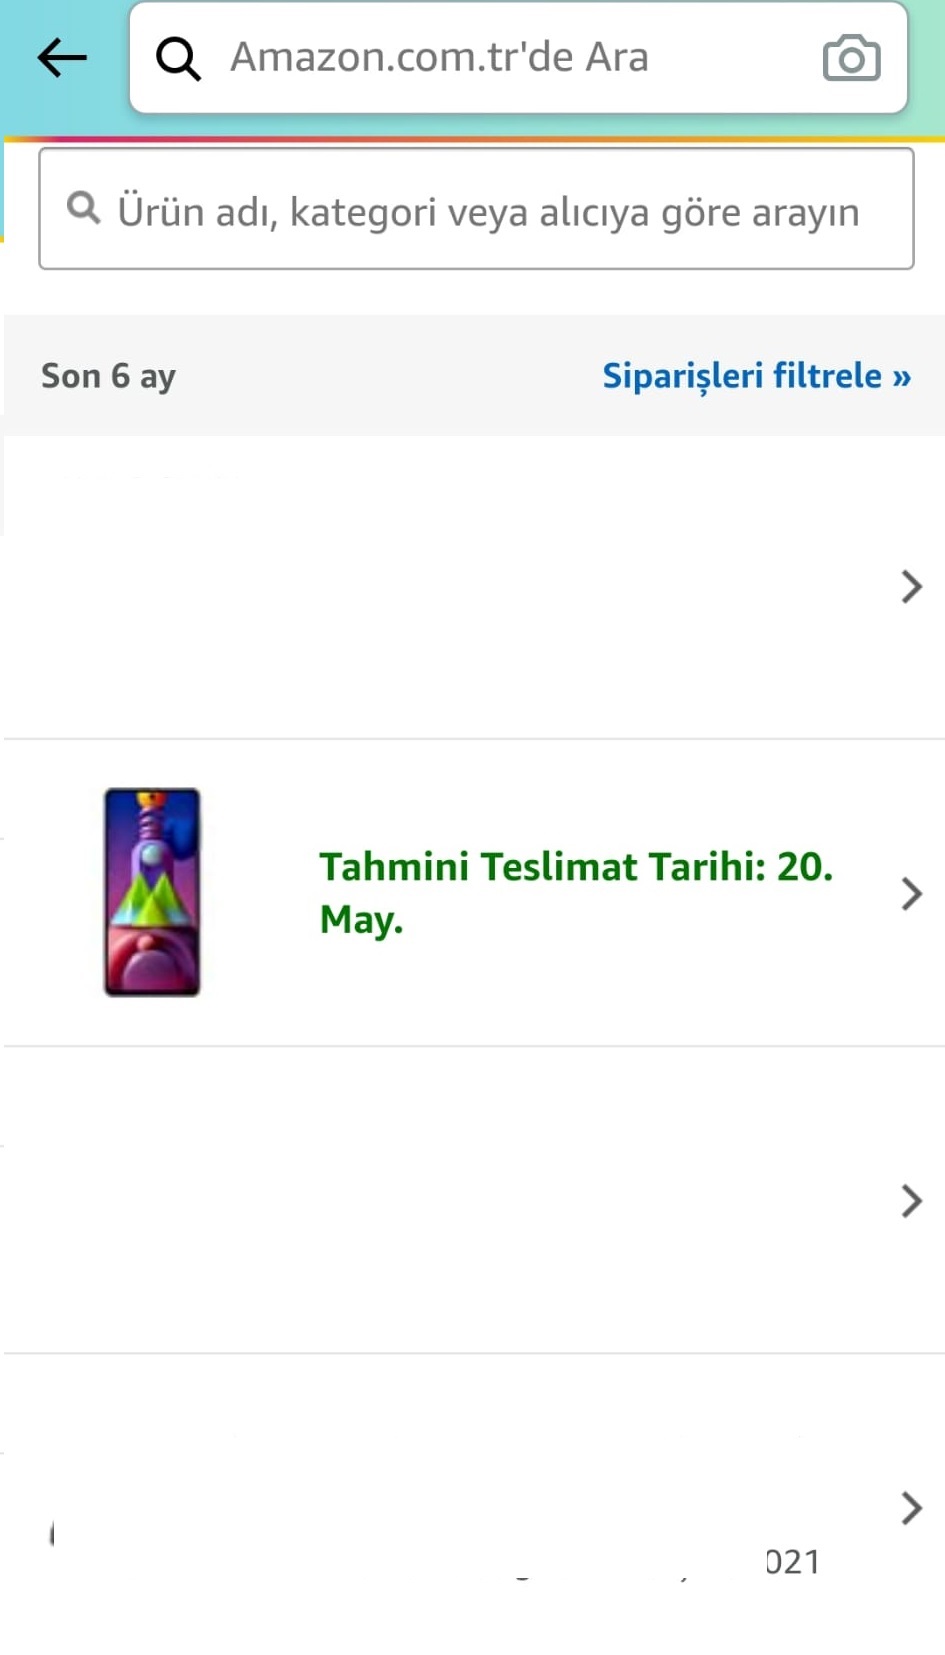Tap the empty area left of delivery date text
The height and width of the screenshot is (1655, 945).
click(258, 892)
